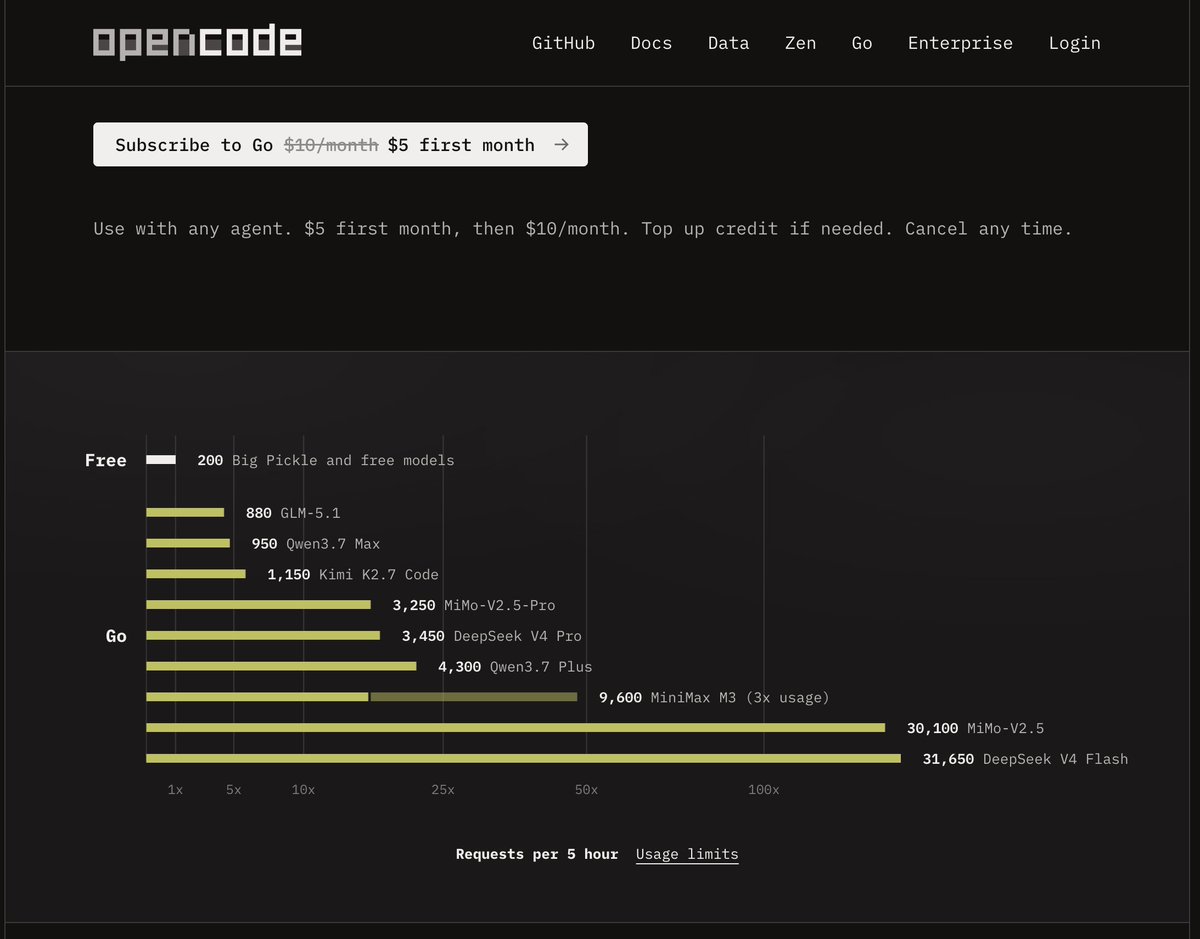
Task: Click the opencode logo
Action: point(197,42)
